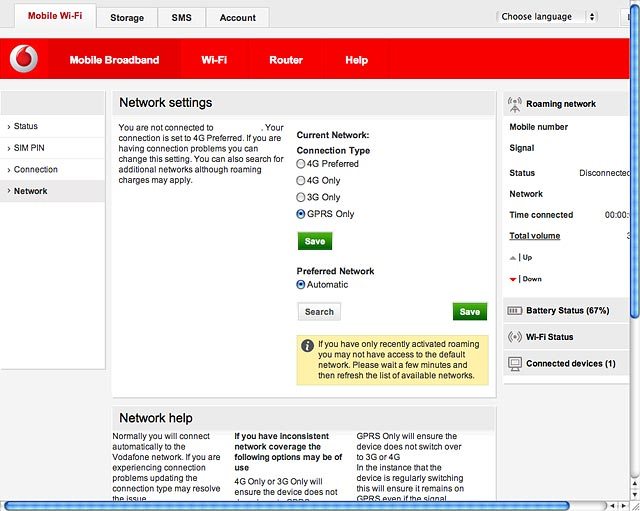The height and width of the screenshot is (511, 640).
Task: Click the roaming network antenna icon
Action: pyautogui.click(x=515, y=104)
